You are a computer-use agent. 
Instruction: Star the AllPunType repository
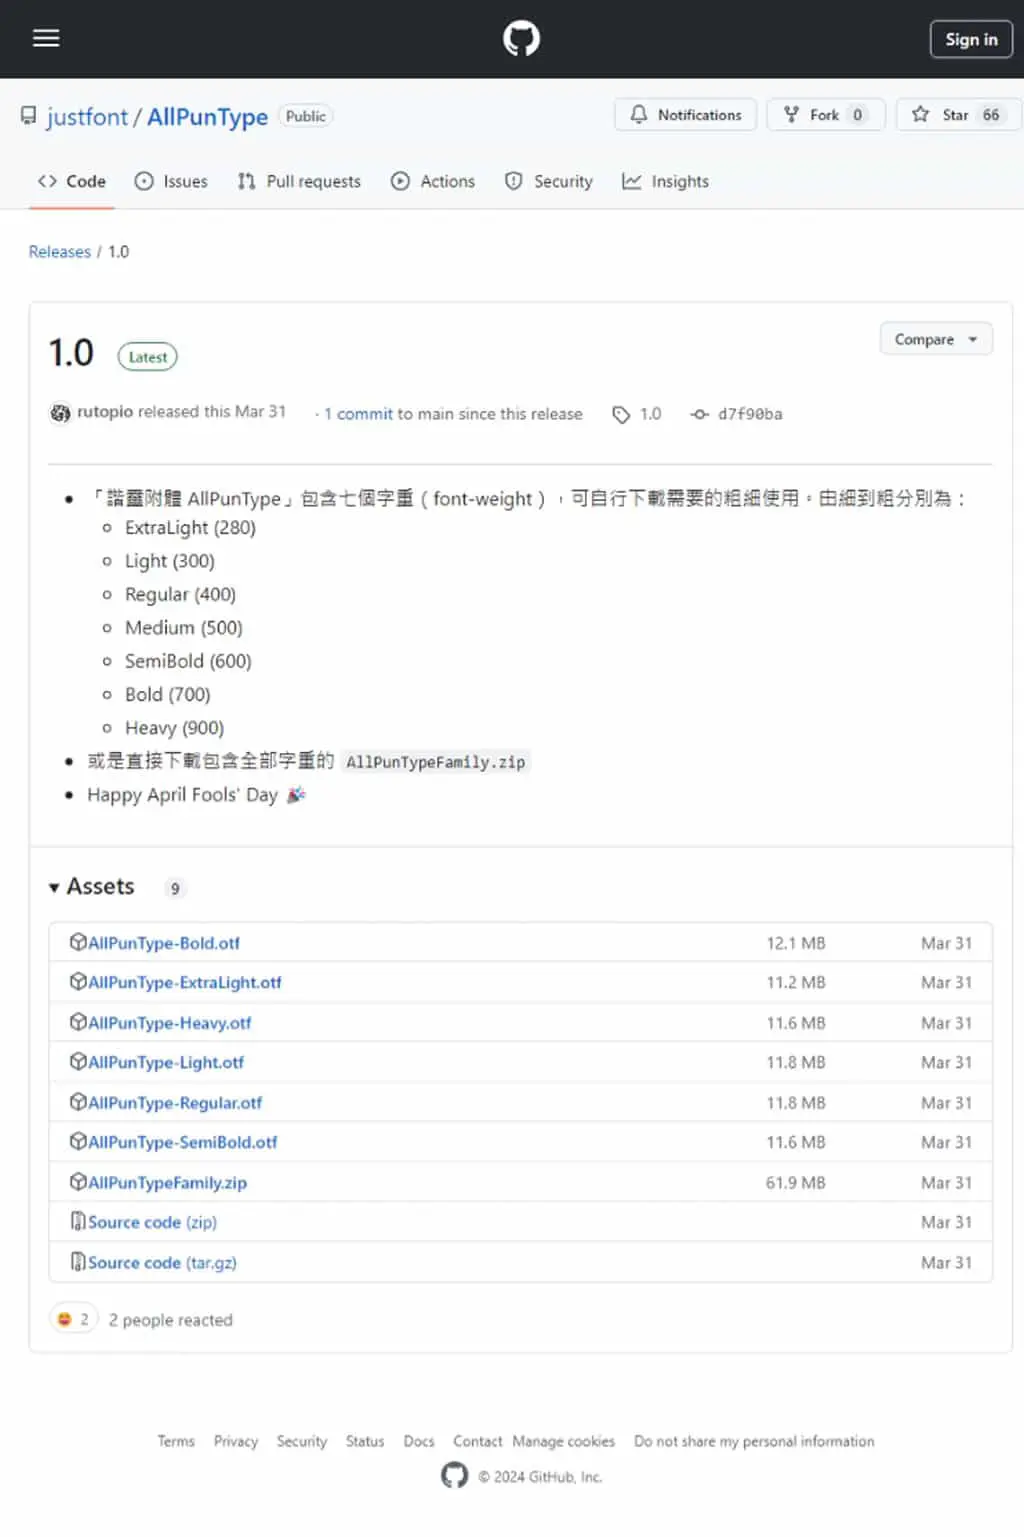(x=957, y=115)
